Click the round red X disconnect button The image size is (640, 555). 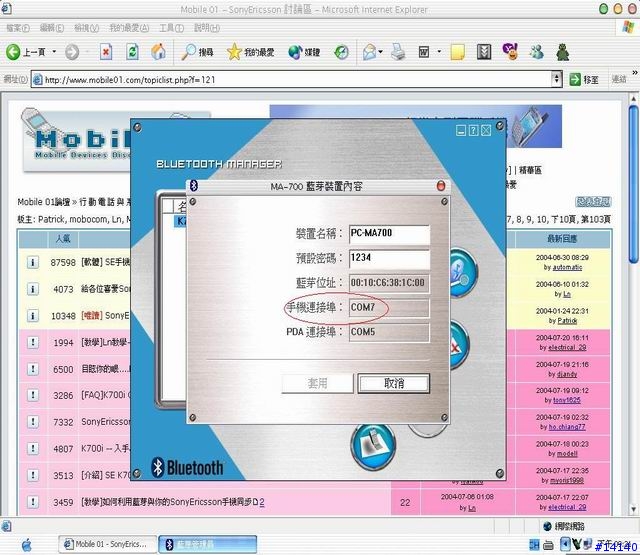460,345
